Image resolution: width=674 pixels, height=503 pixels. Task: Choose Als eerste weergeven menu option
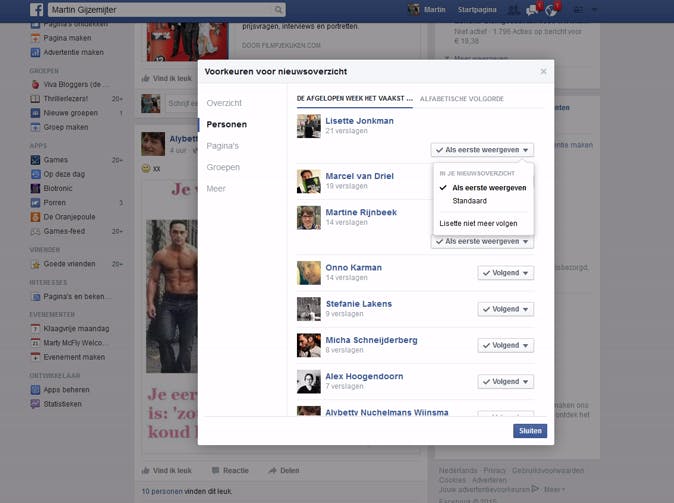point(489,188)
